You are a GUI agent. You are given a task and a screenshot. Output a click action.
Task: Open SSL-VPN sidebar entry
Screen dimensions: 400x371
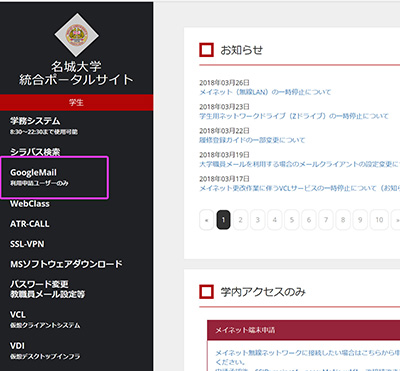tap(27, 244)
